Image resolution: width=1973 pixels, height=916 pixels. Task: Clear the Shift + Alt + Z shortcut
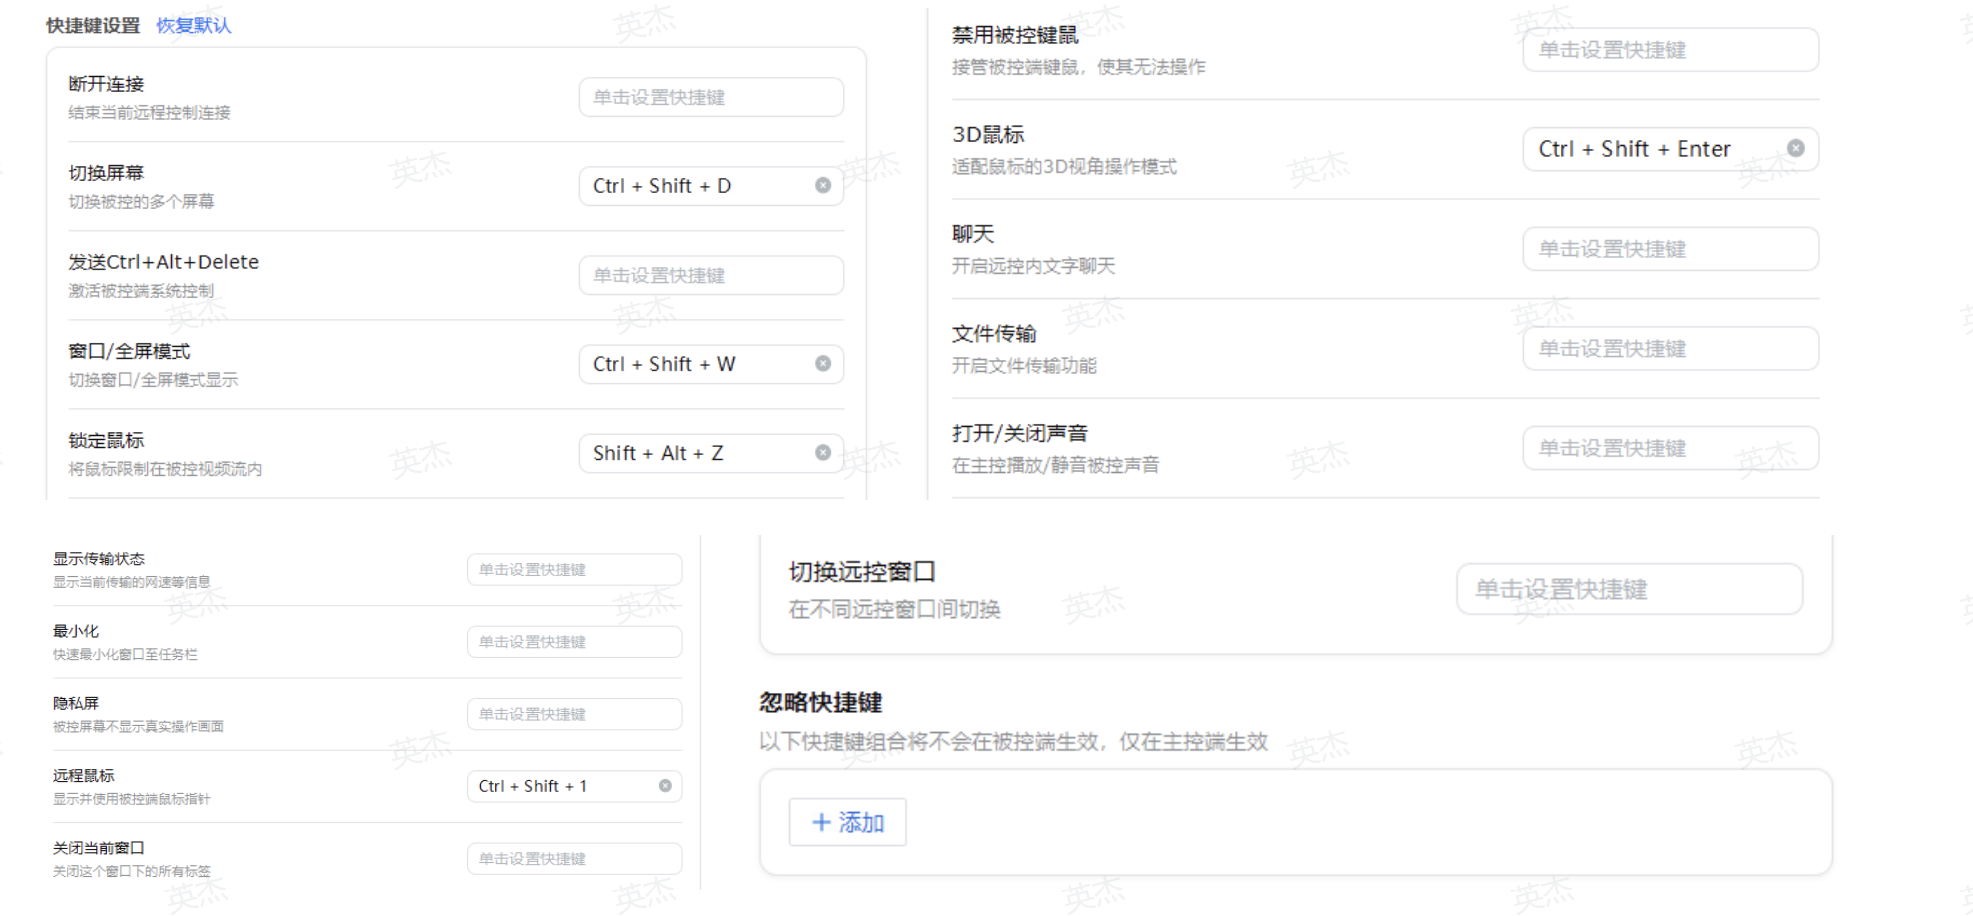[823, 453]
